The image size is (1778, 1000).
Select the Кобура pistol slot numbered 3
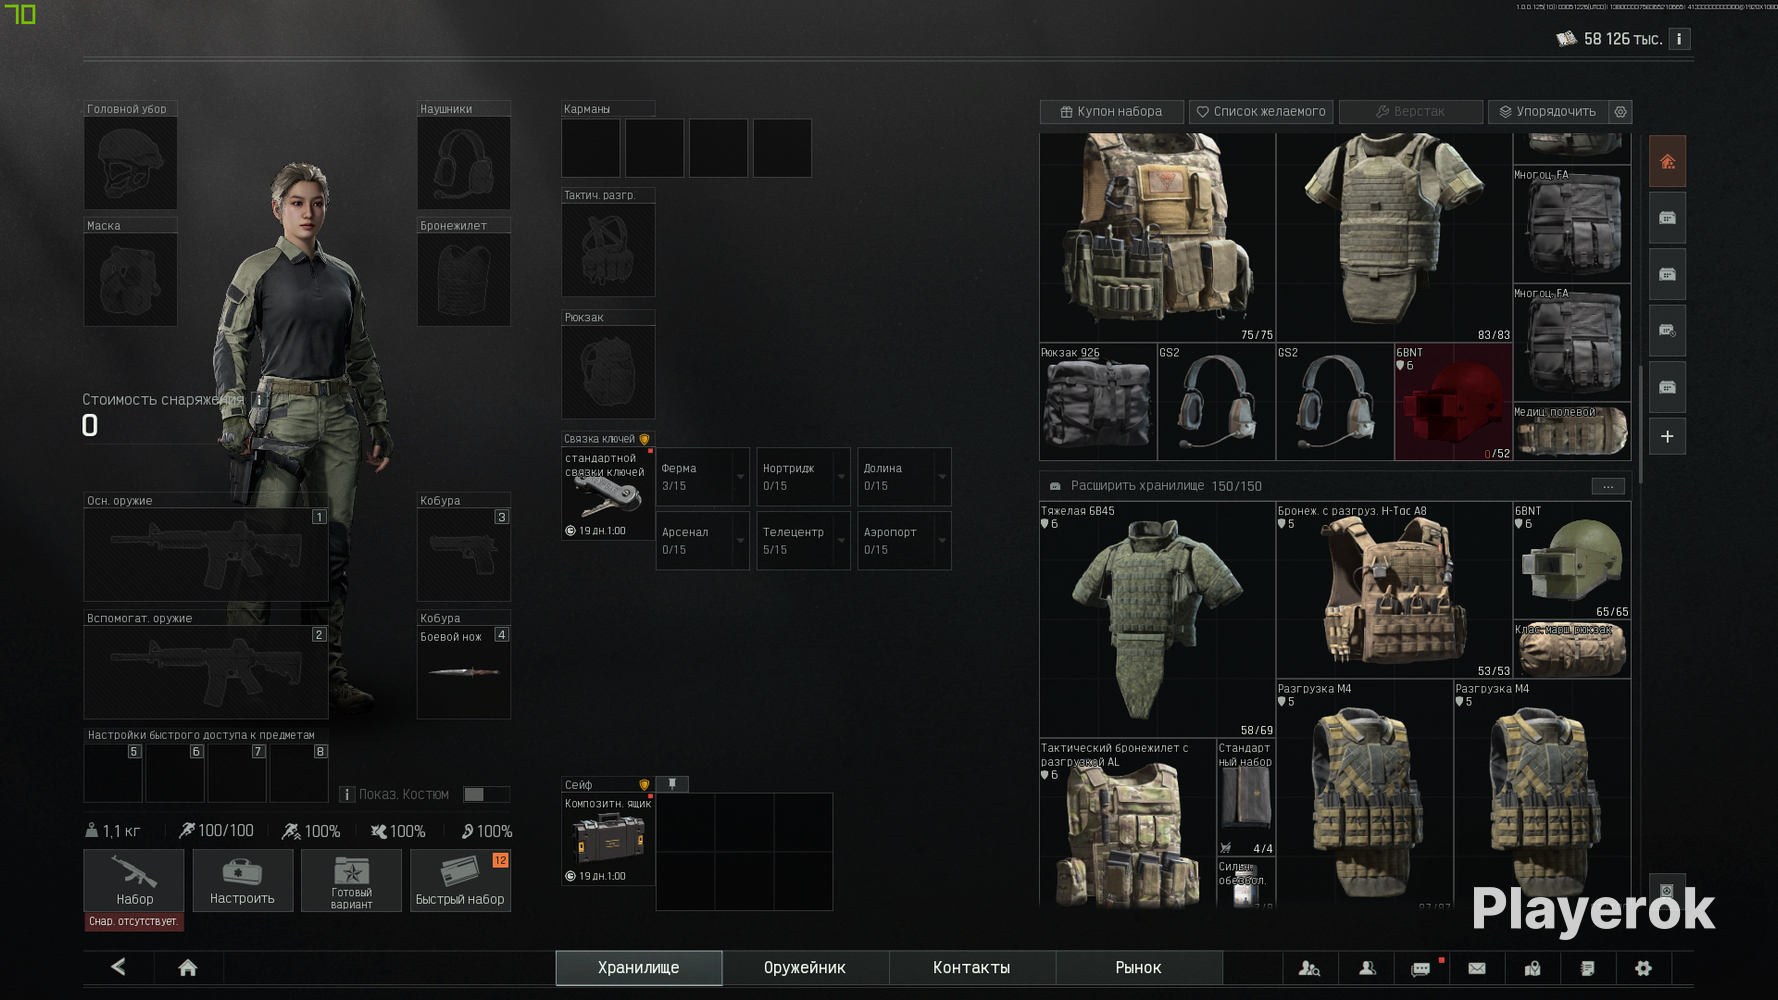click(463, 554)
